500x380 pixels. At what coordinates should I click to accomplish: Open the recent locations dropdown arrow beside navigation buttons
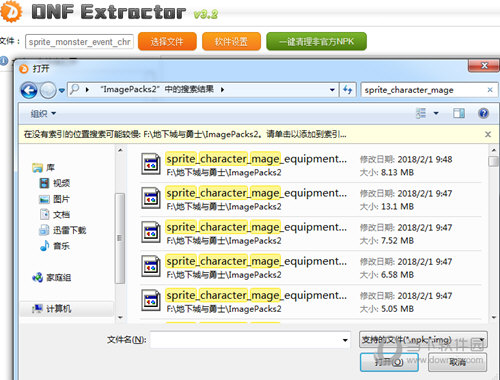tap(62, 90)
